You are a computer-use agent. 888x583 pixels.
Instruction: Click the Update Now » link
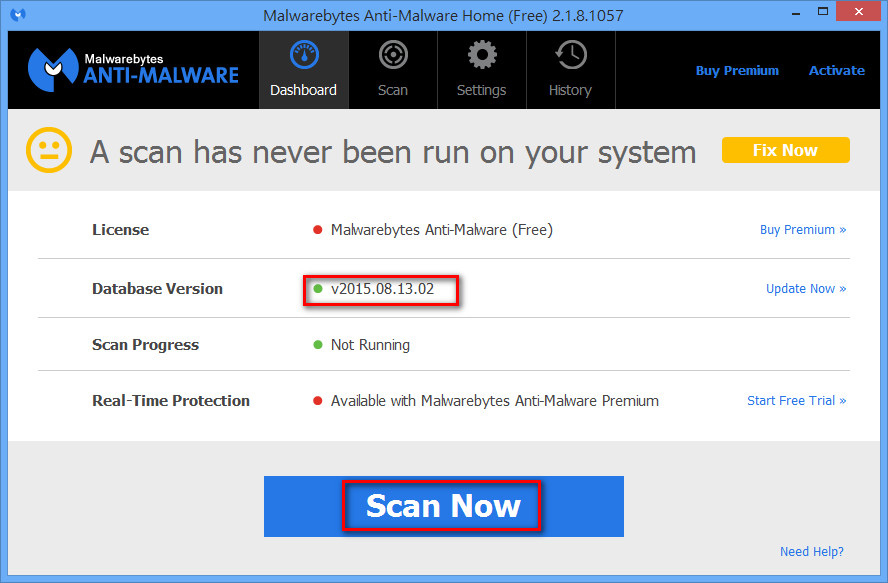point(806,288)
